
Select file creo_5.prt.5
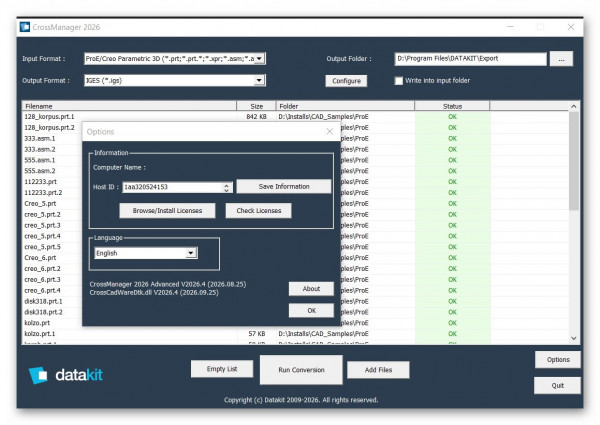pyautogui.click(x=42, y=247)
